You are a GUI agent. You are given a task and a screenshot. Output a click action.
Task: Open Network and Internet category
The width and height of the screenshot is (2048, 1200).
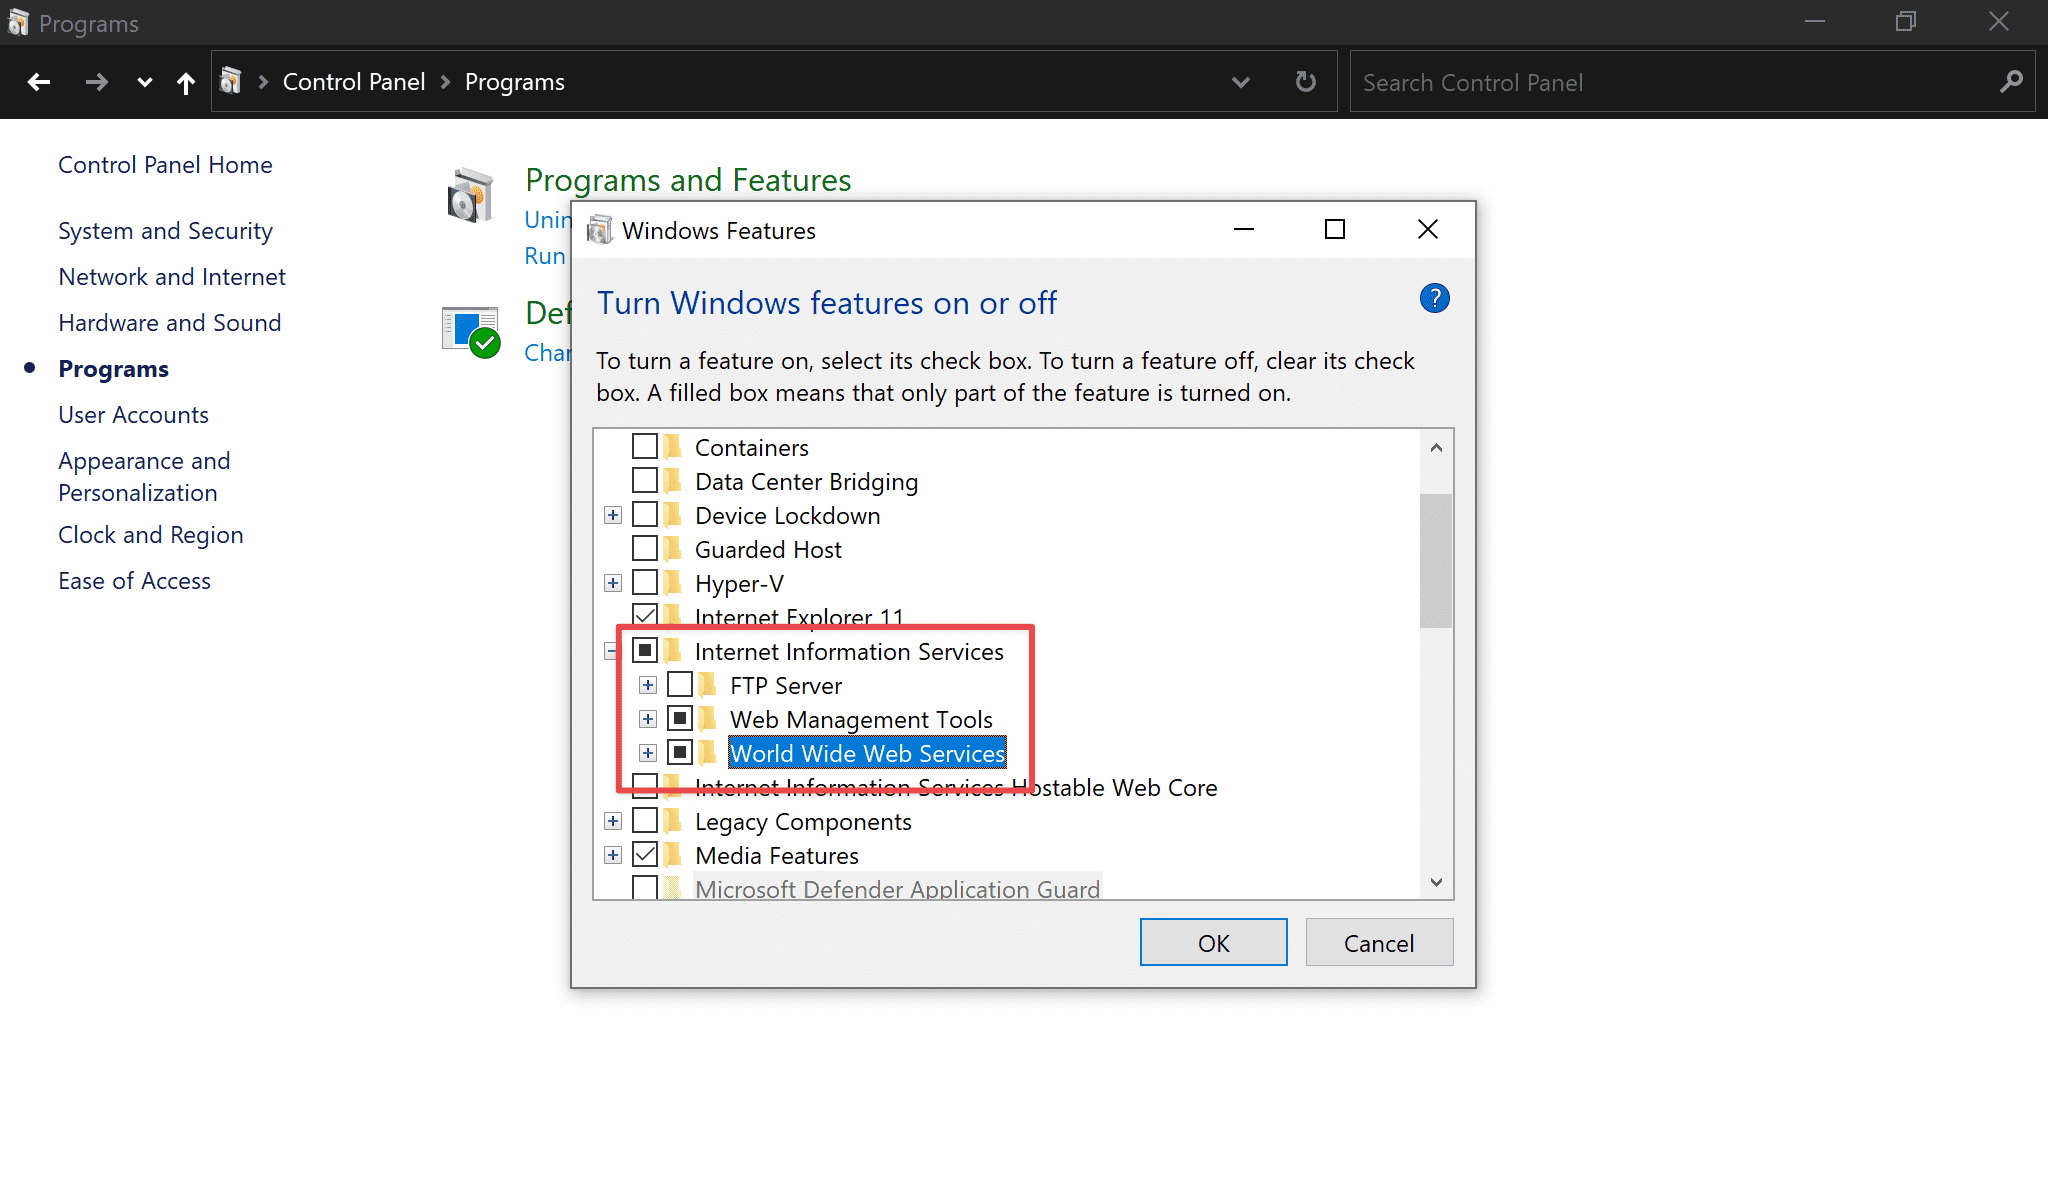tap(172, 277)
